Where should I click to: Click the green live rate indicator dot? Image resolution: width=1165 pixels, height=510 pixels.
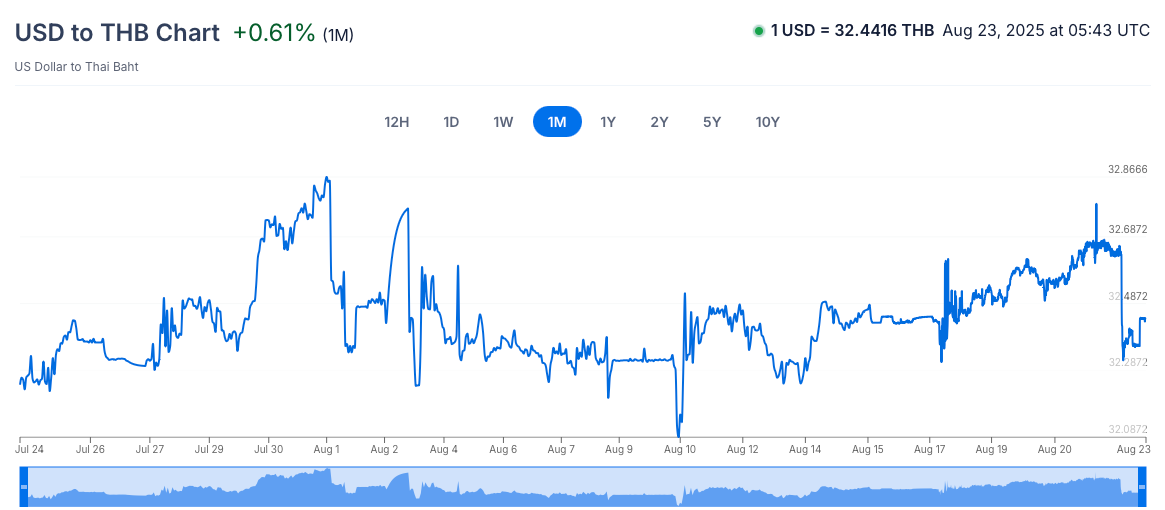(x=758, y=31)
